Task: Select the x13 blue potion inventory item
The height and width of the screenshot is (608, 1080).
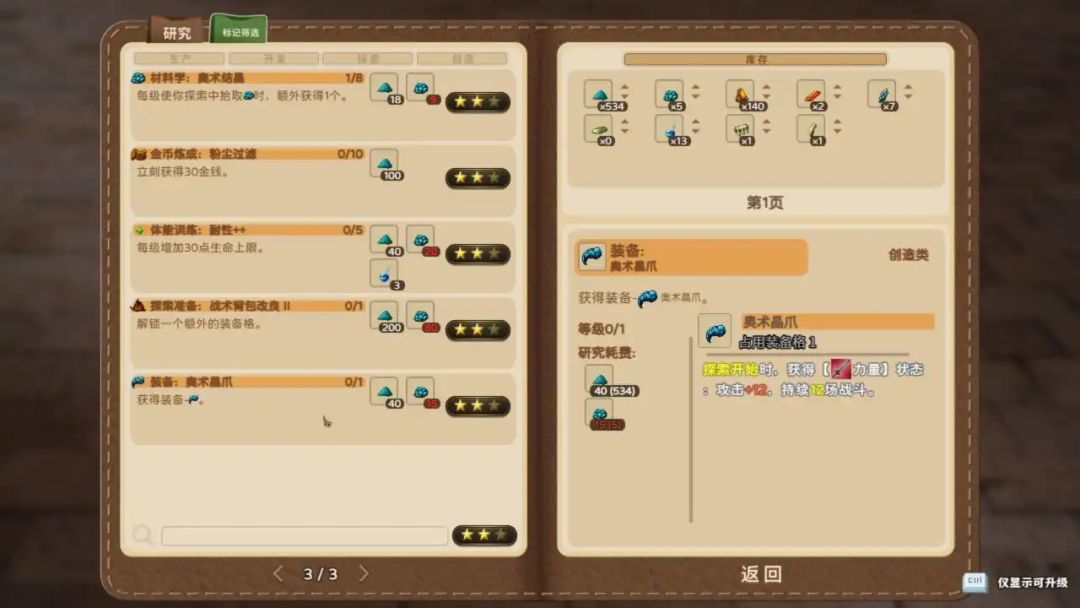Action: (x=670, y=129)
